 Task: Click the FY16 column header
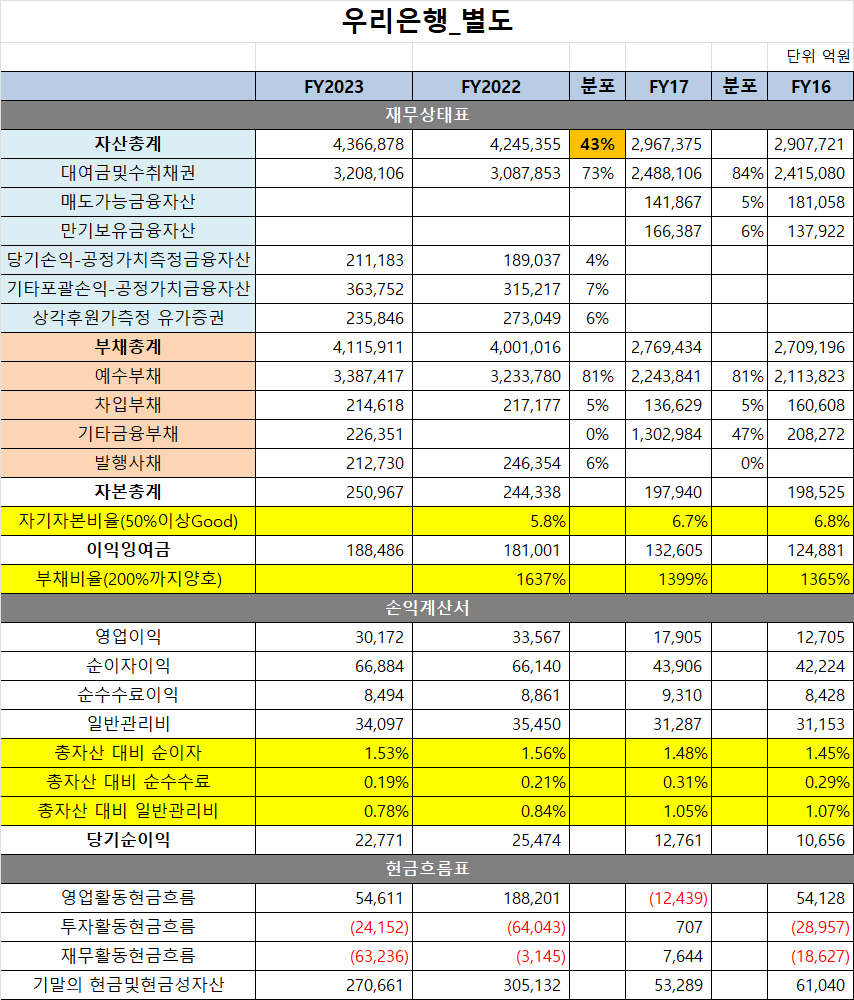click(x=809, y=87)
